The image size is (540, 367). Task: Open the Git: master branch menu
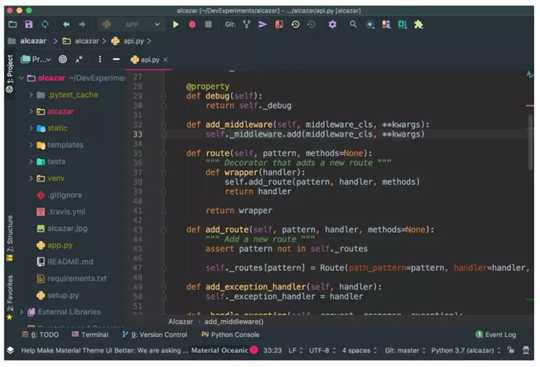click(x=405, y=350)
